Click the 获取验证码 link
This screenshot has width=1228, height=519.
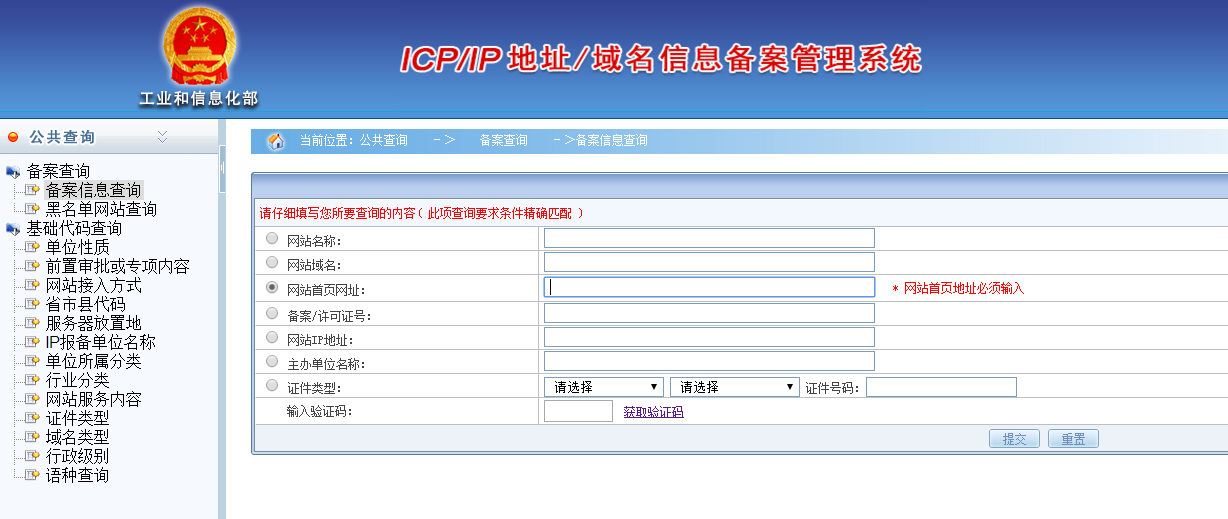(x=653, y=412)
